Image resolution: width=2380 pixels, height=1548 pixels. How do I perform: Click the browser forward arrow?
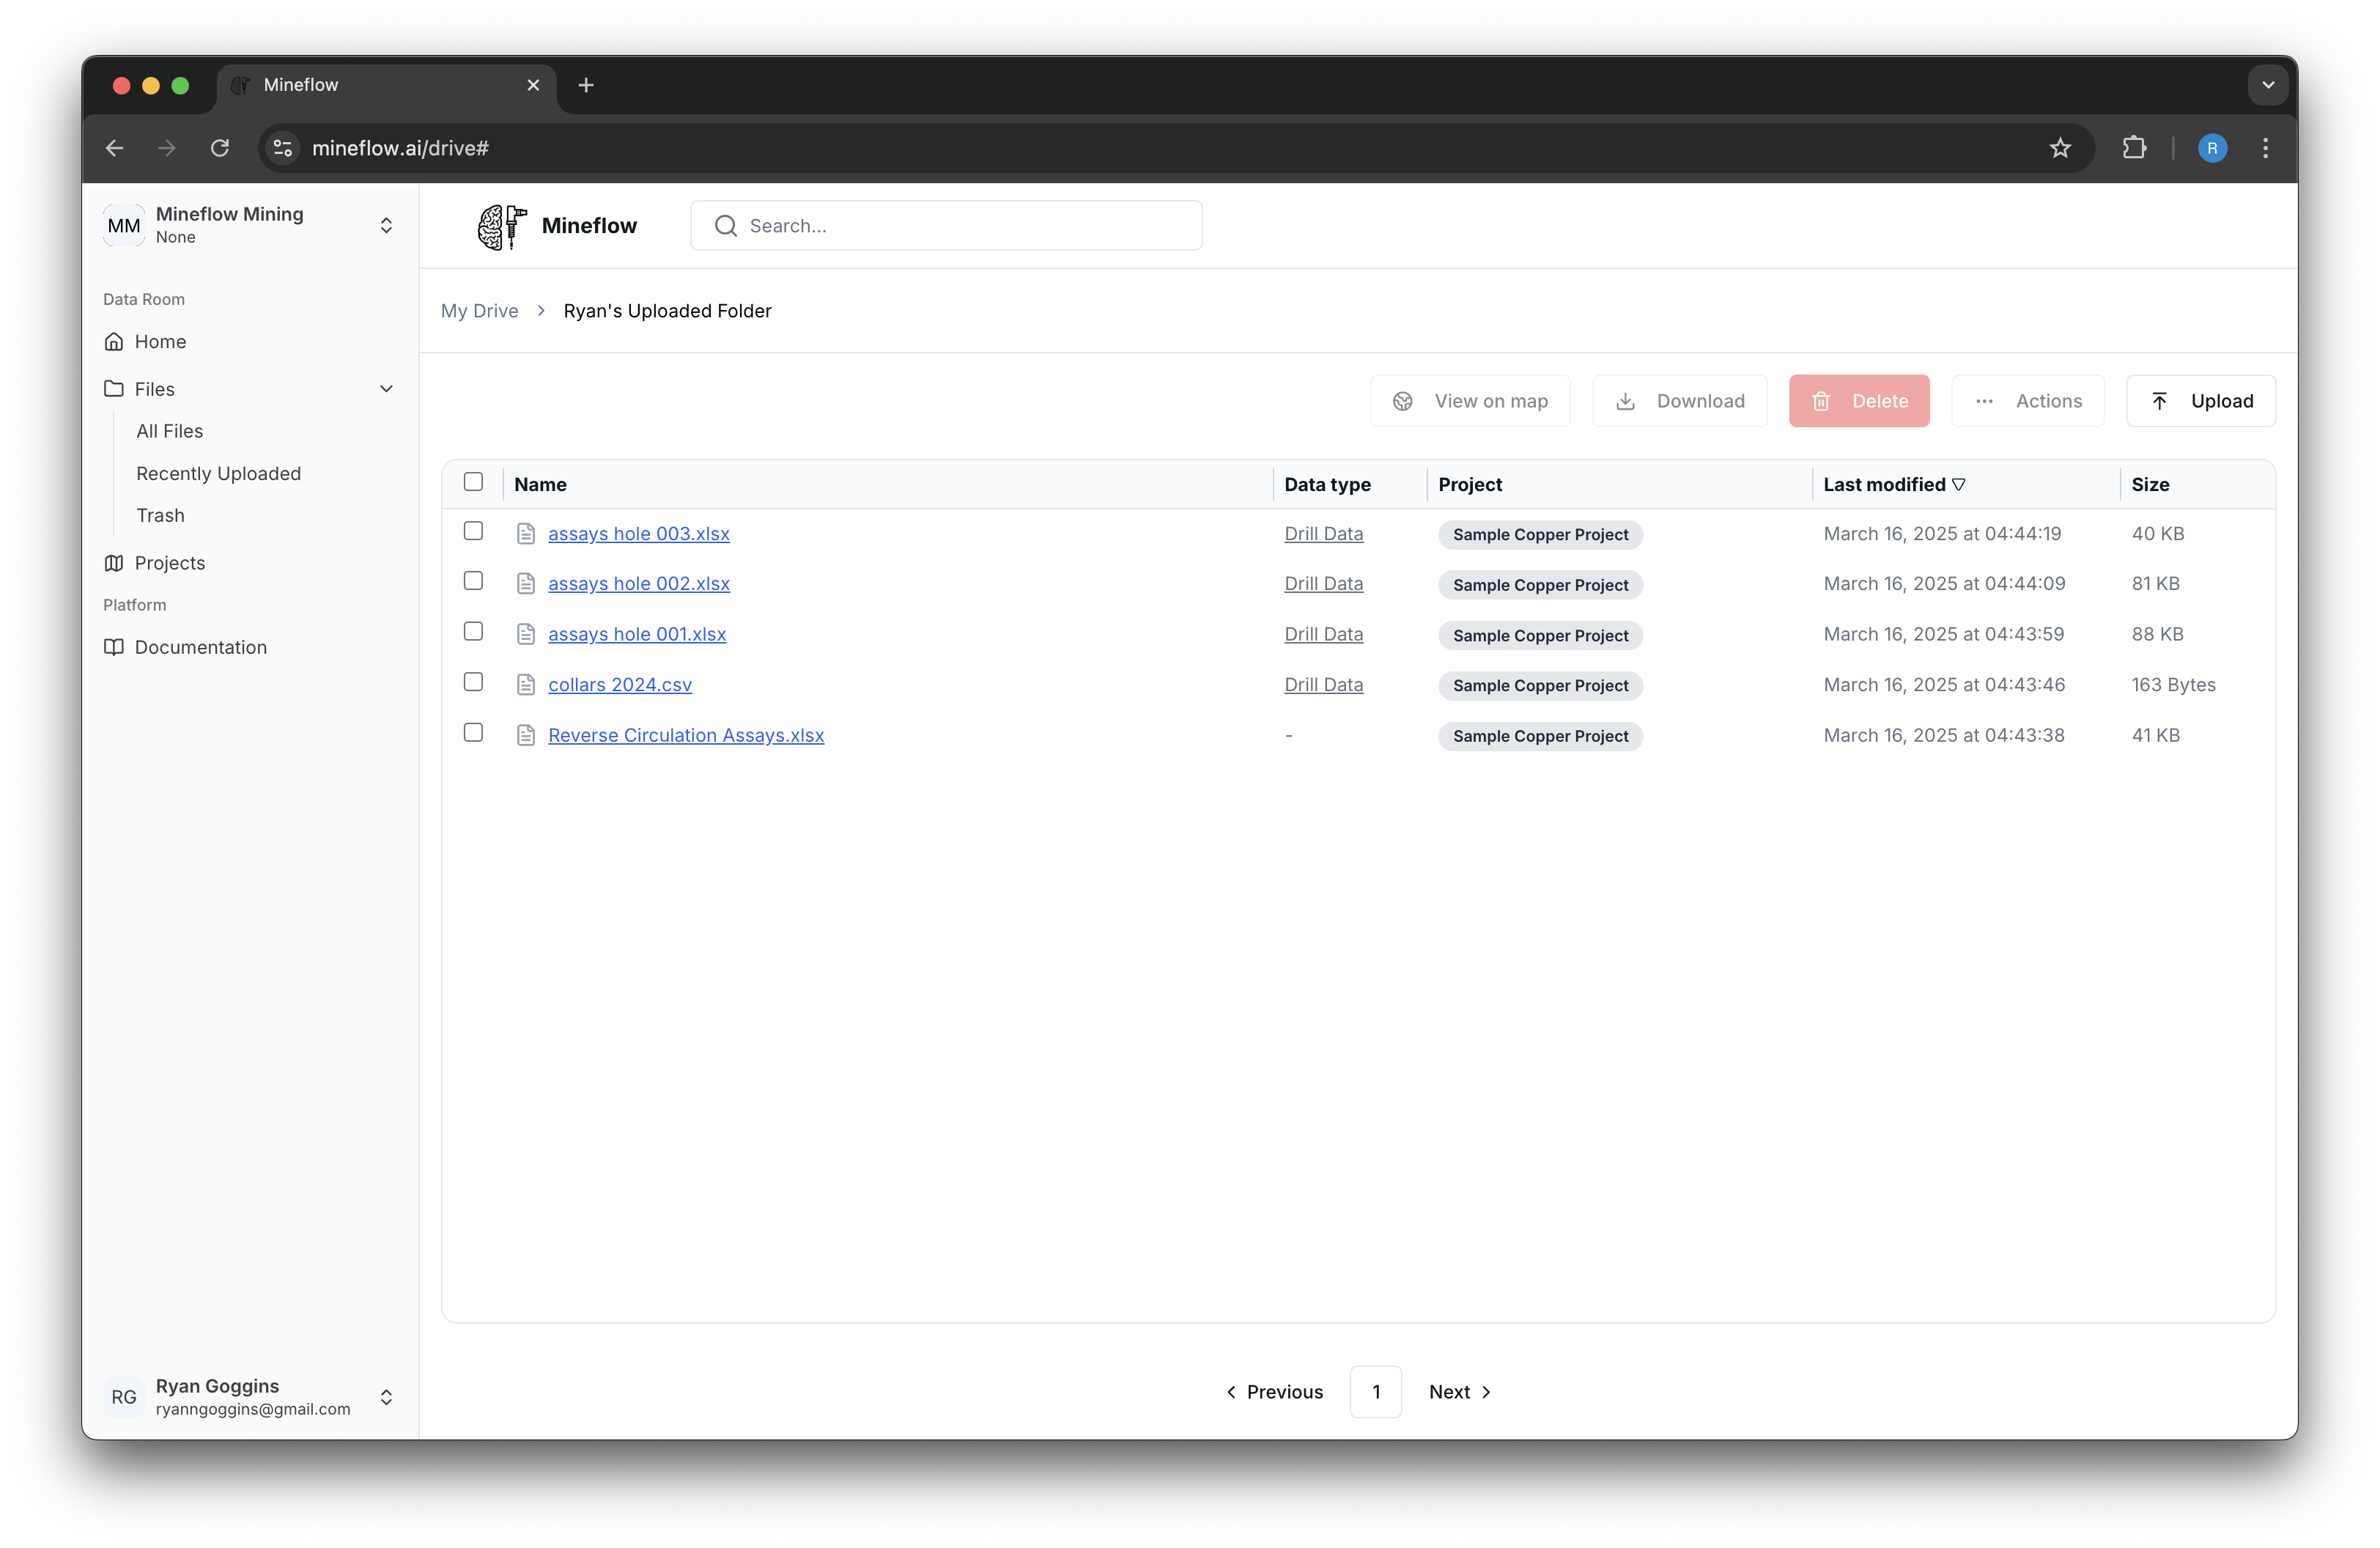tap(167, 148)
